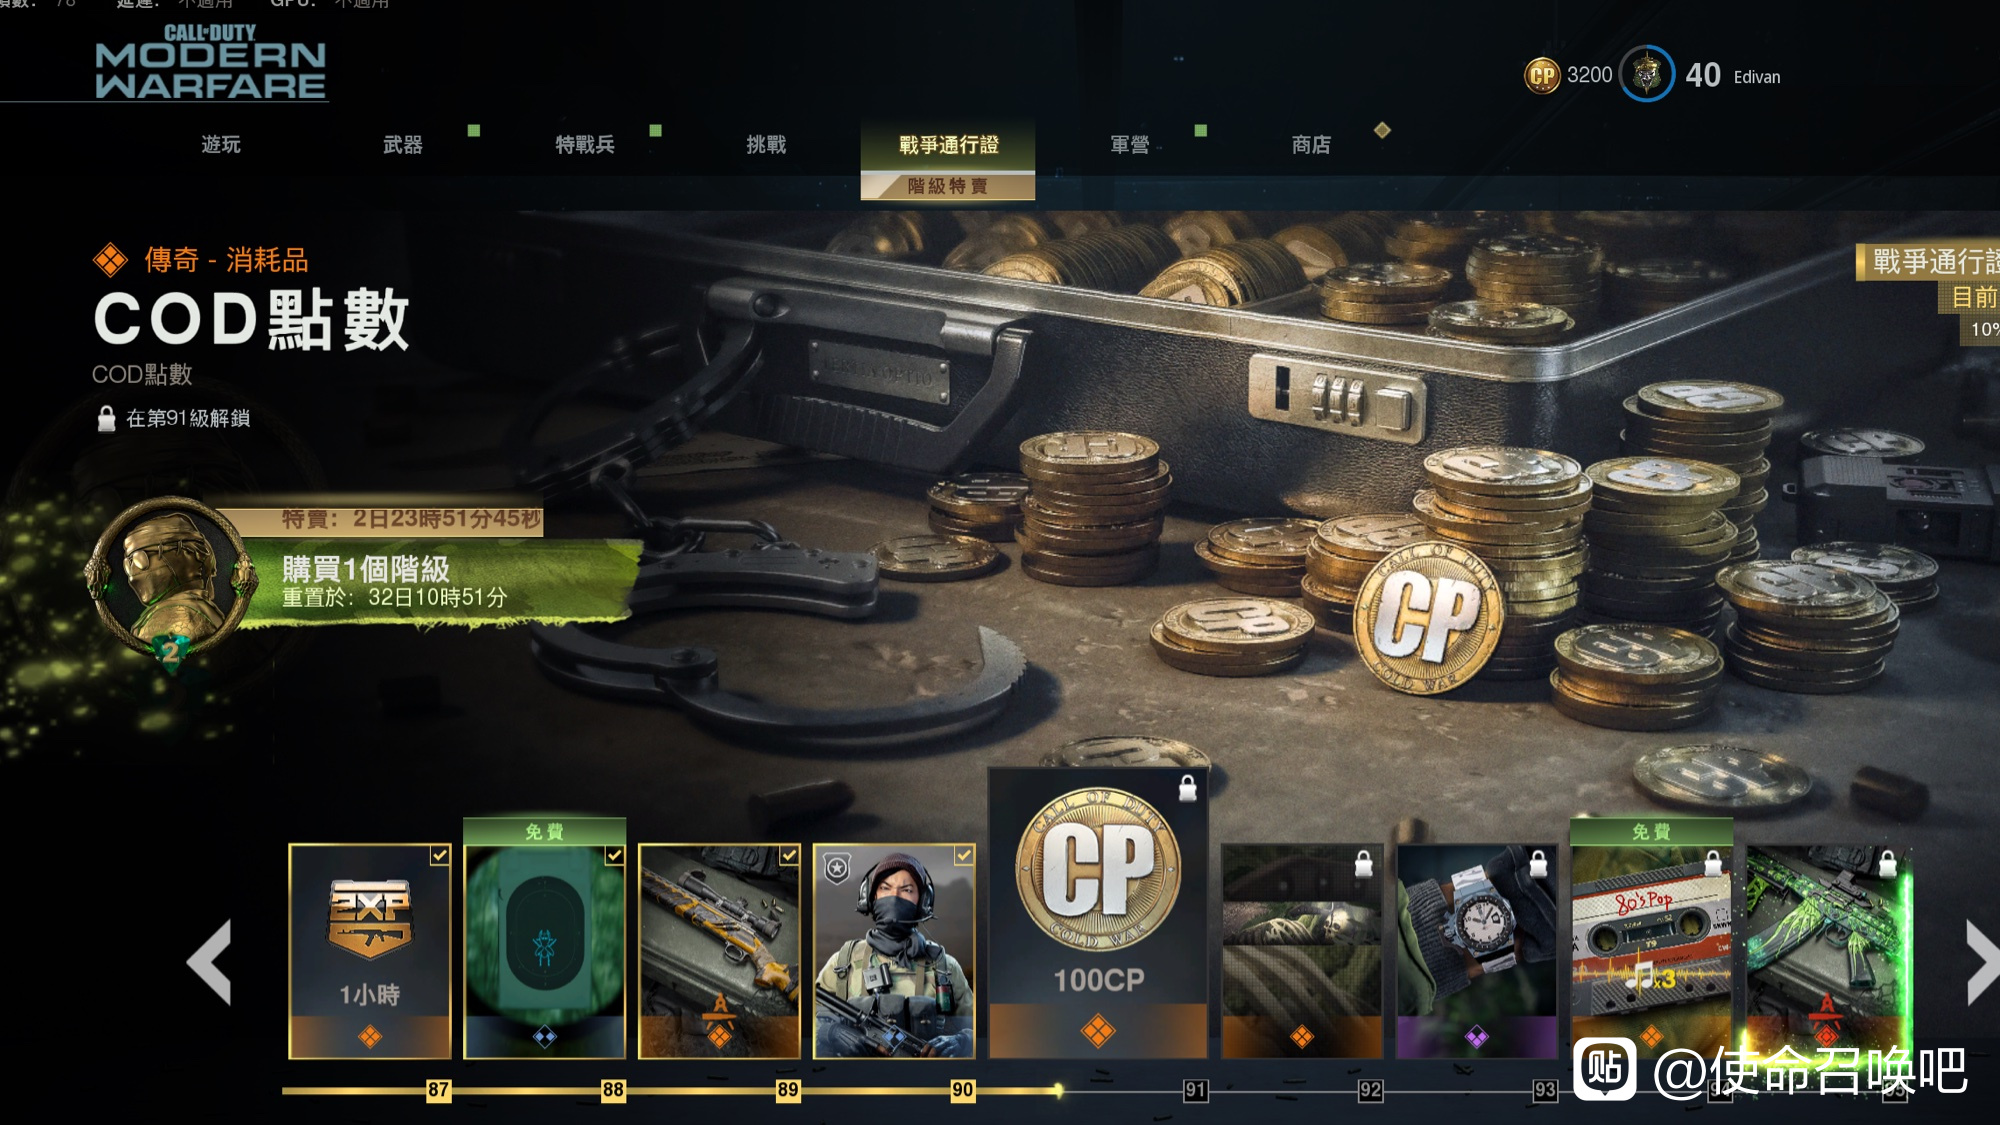Expand the 階級特賣 sub-tab under Battle Pass
The image size is (2000, 1125).
(x=947, y=186)
